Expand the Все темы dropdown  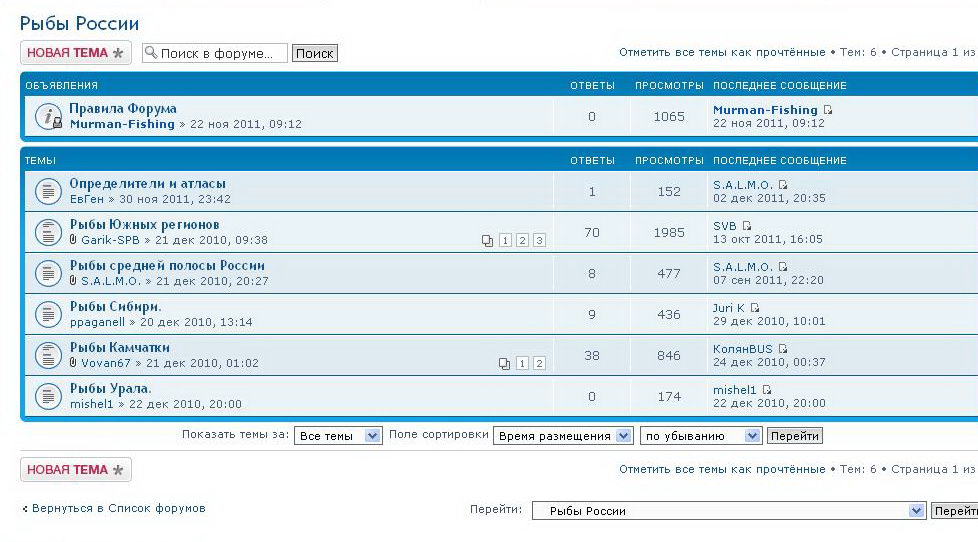tap(339, 436)
